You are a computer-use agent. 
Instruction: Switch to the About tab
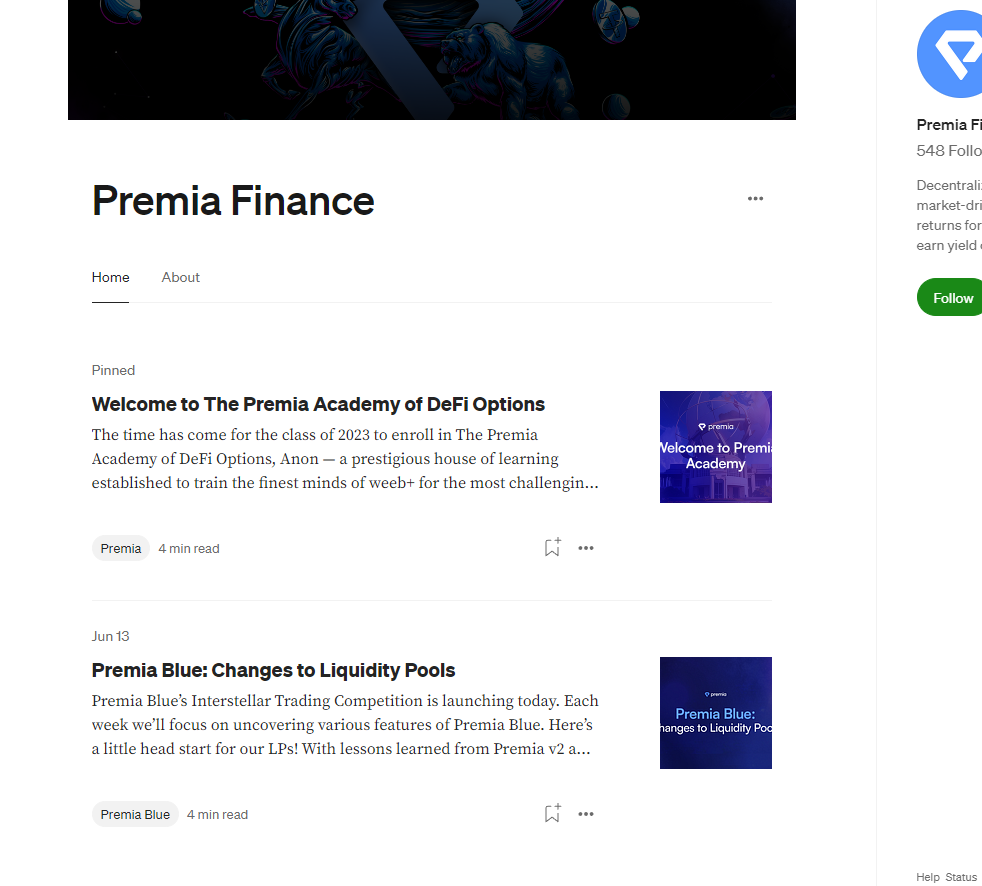[x=181, y=277]
